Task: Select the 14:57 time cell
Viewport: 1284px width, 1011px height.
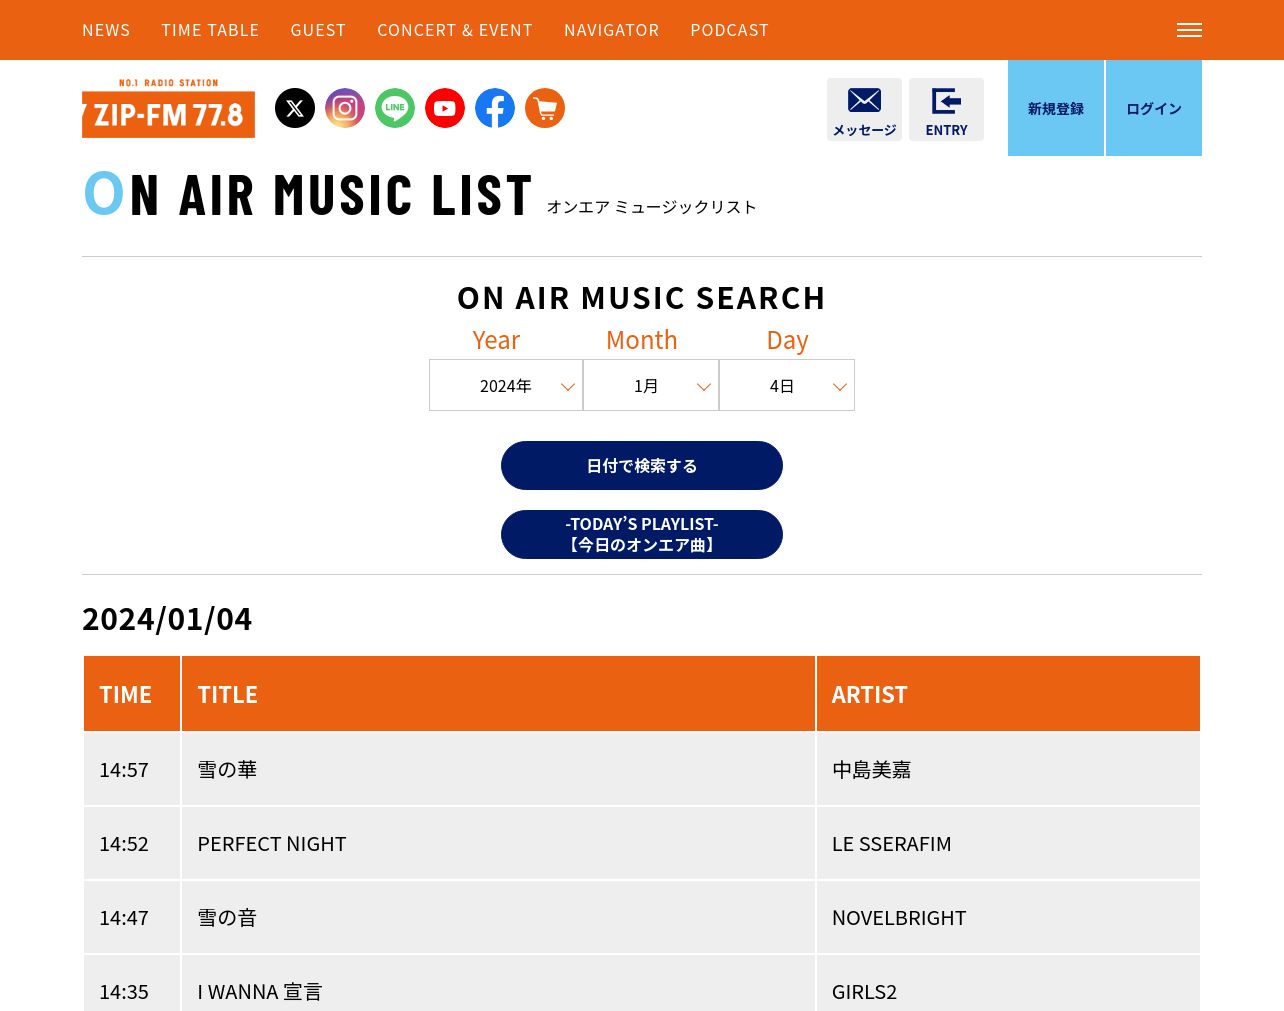Action: [x=132, y=769]
